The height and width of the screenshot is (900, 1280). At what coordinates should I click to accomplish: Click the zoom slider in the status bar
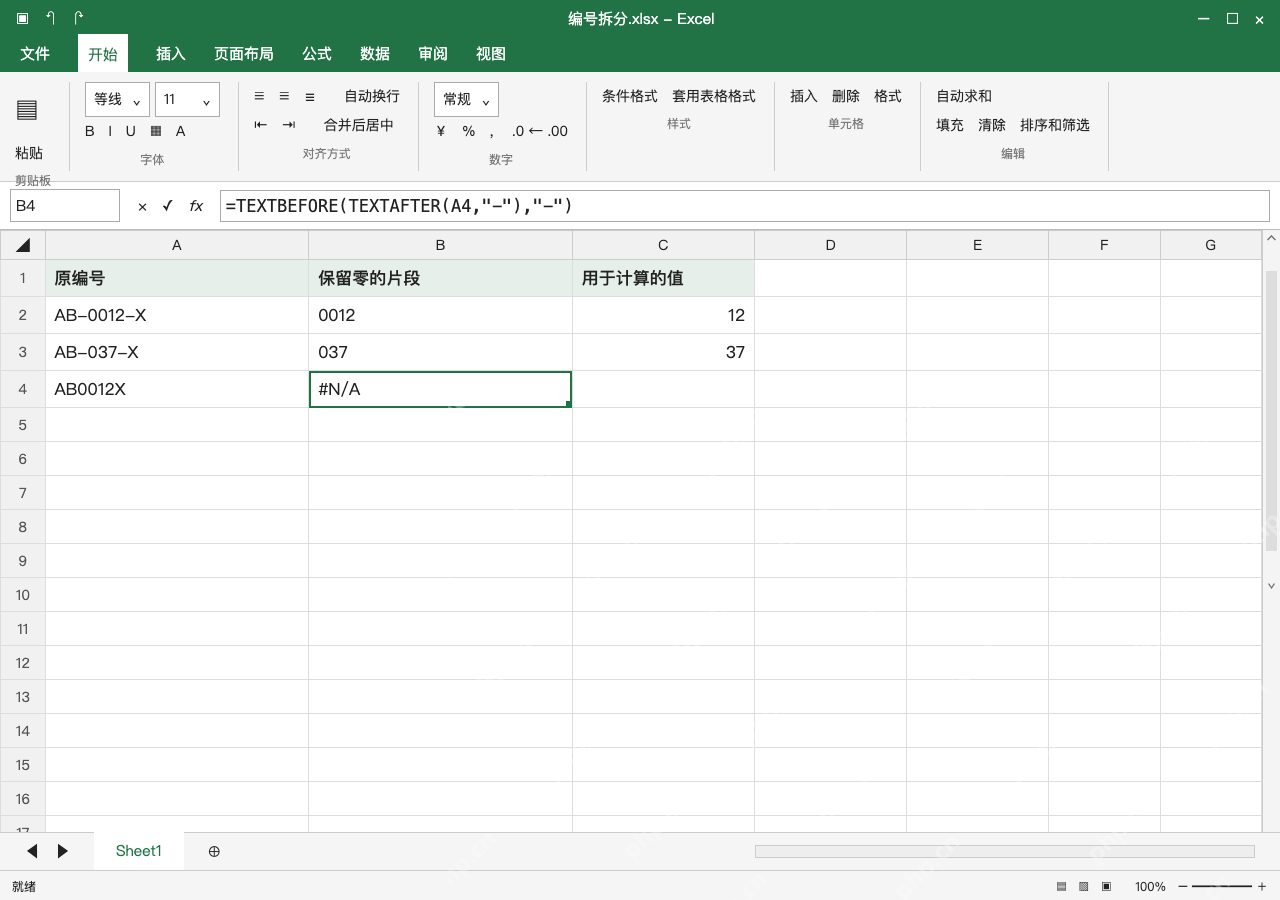pyautogui.click(x=1222, y=887)
